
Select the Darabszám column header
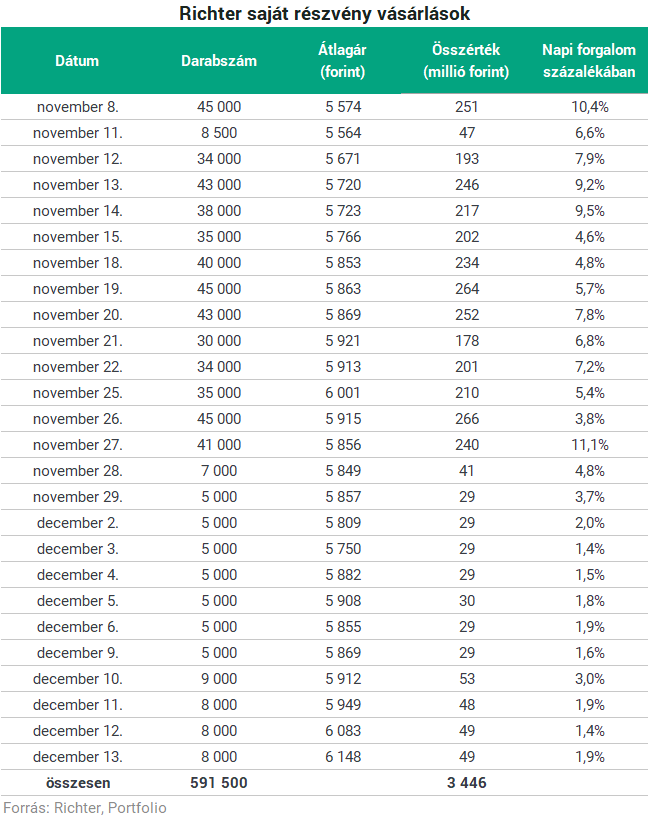click(x=219, y=61)
